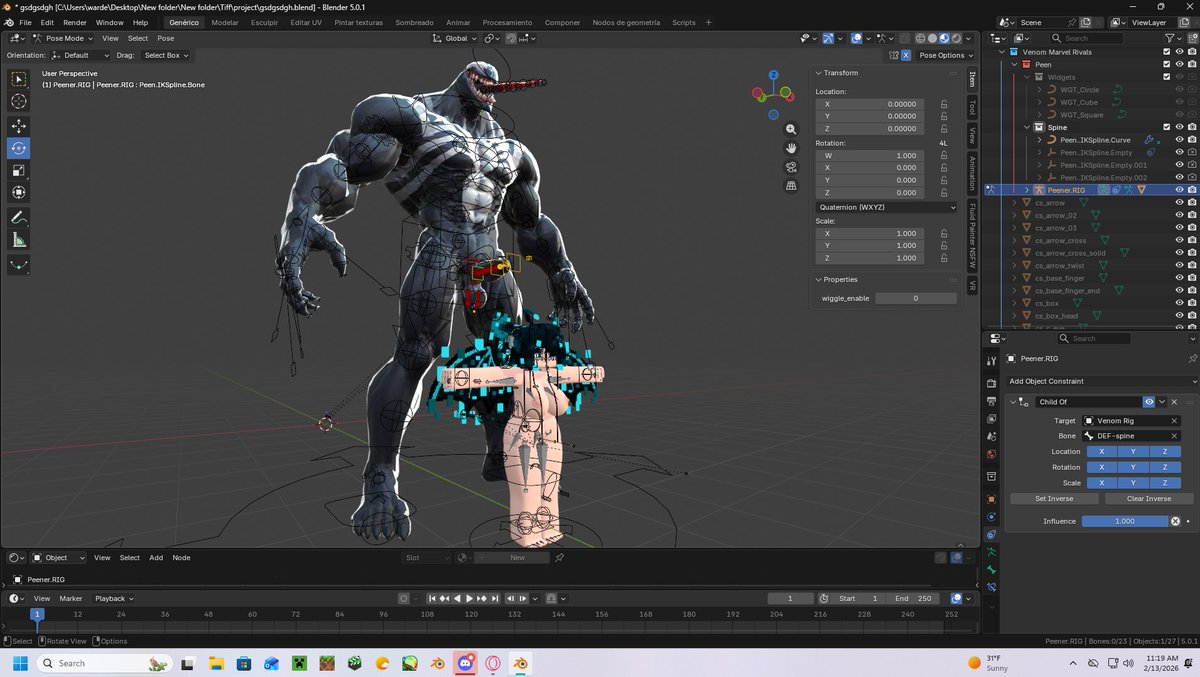The height and width of the screenshot is (677, 1200).
Task: Open Add Object Constraint dropdown
Action: [x=1101, y=381]
